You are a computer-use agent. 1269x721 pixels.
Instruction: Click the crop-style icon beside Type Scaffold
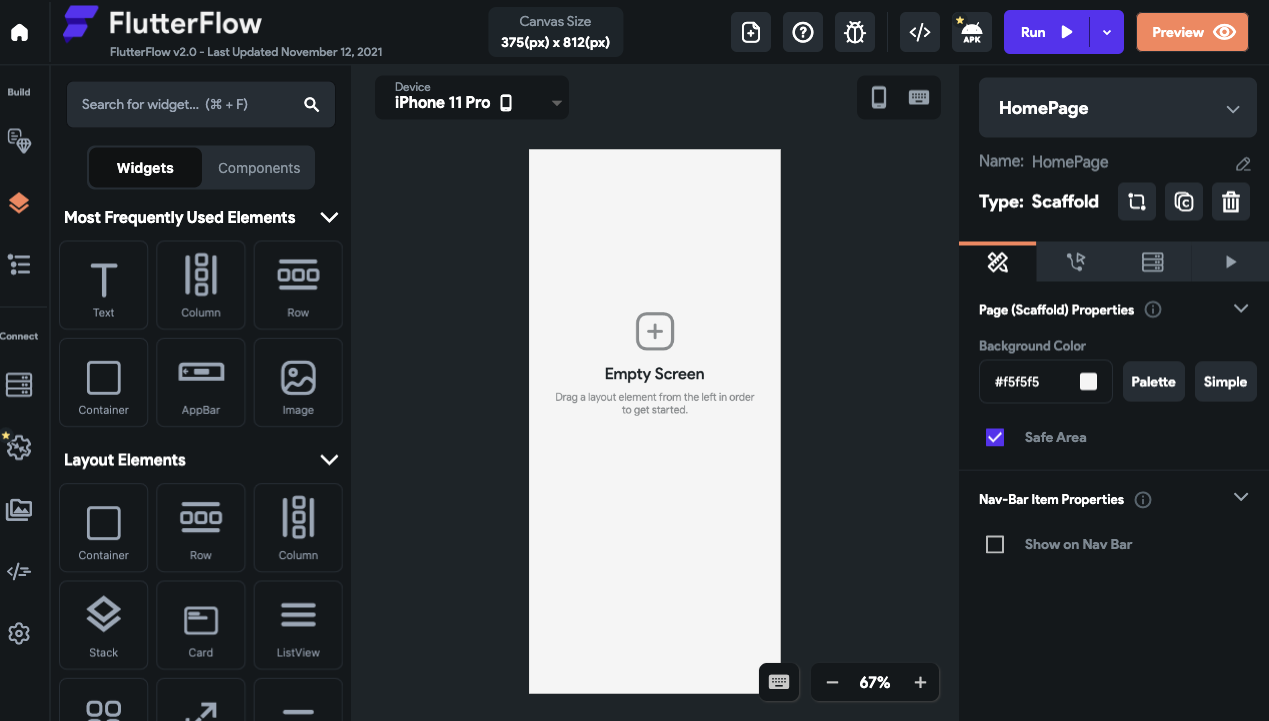(x=1137, y=202)
